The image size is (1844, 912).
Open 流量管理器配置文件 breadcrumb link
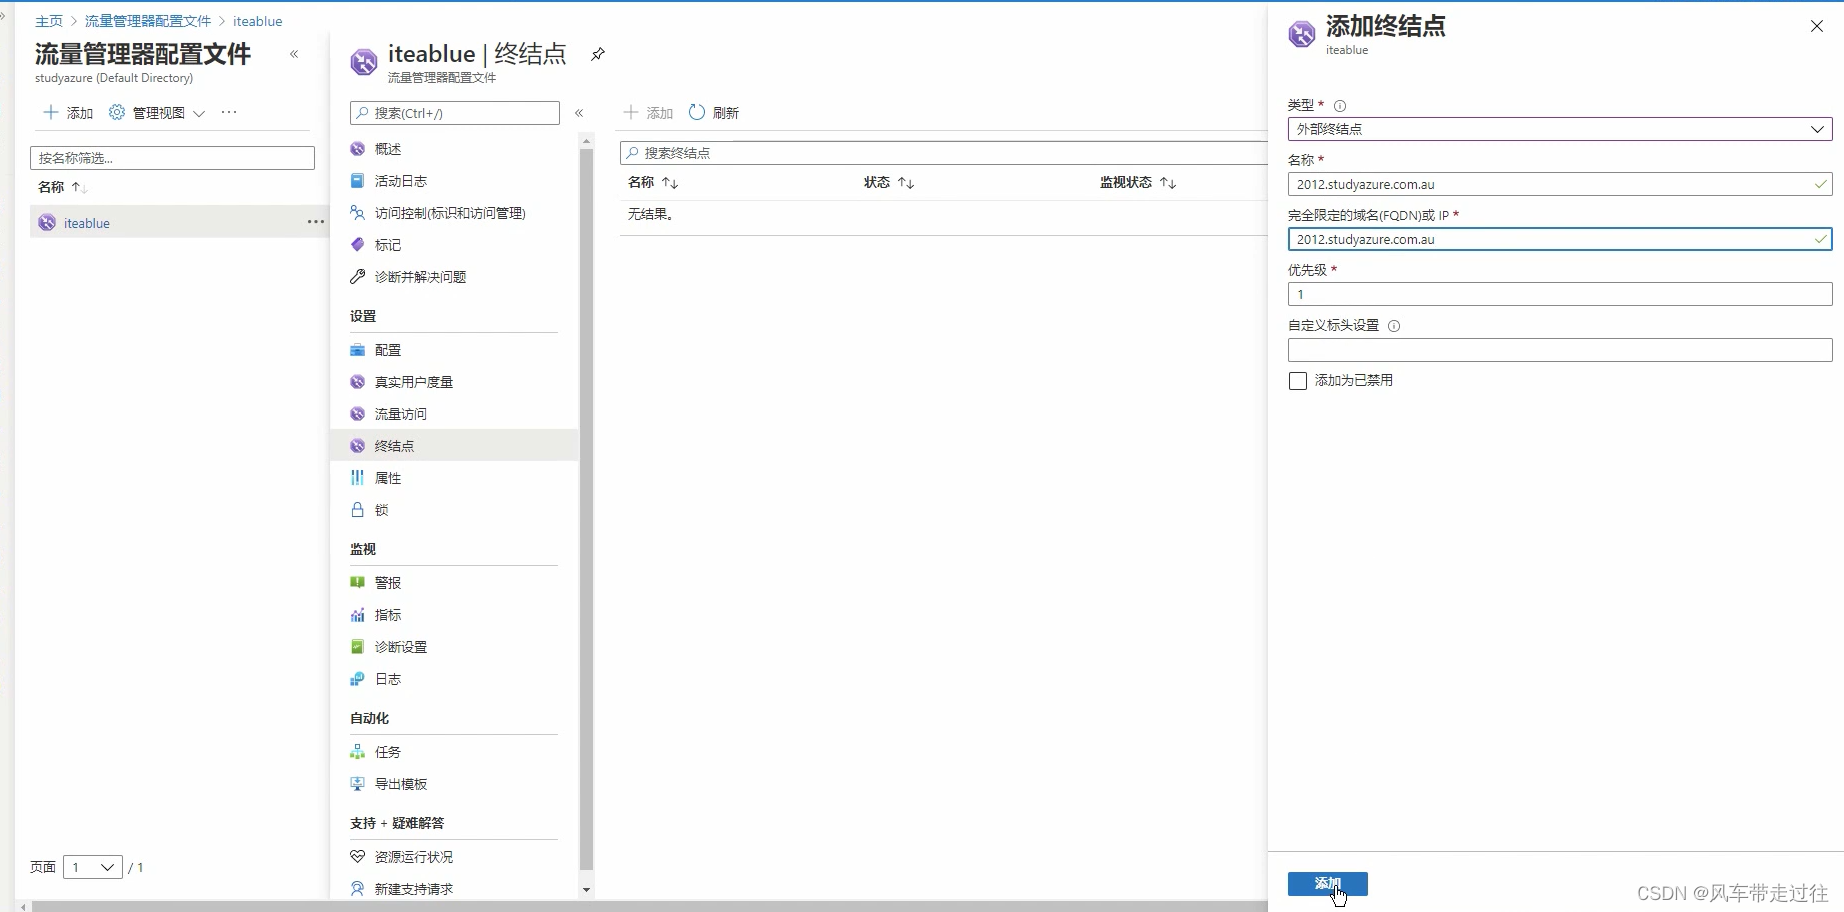coord(148,21)
